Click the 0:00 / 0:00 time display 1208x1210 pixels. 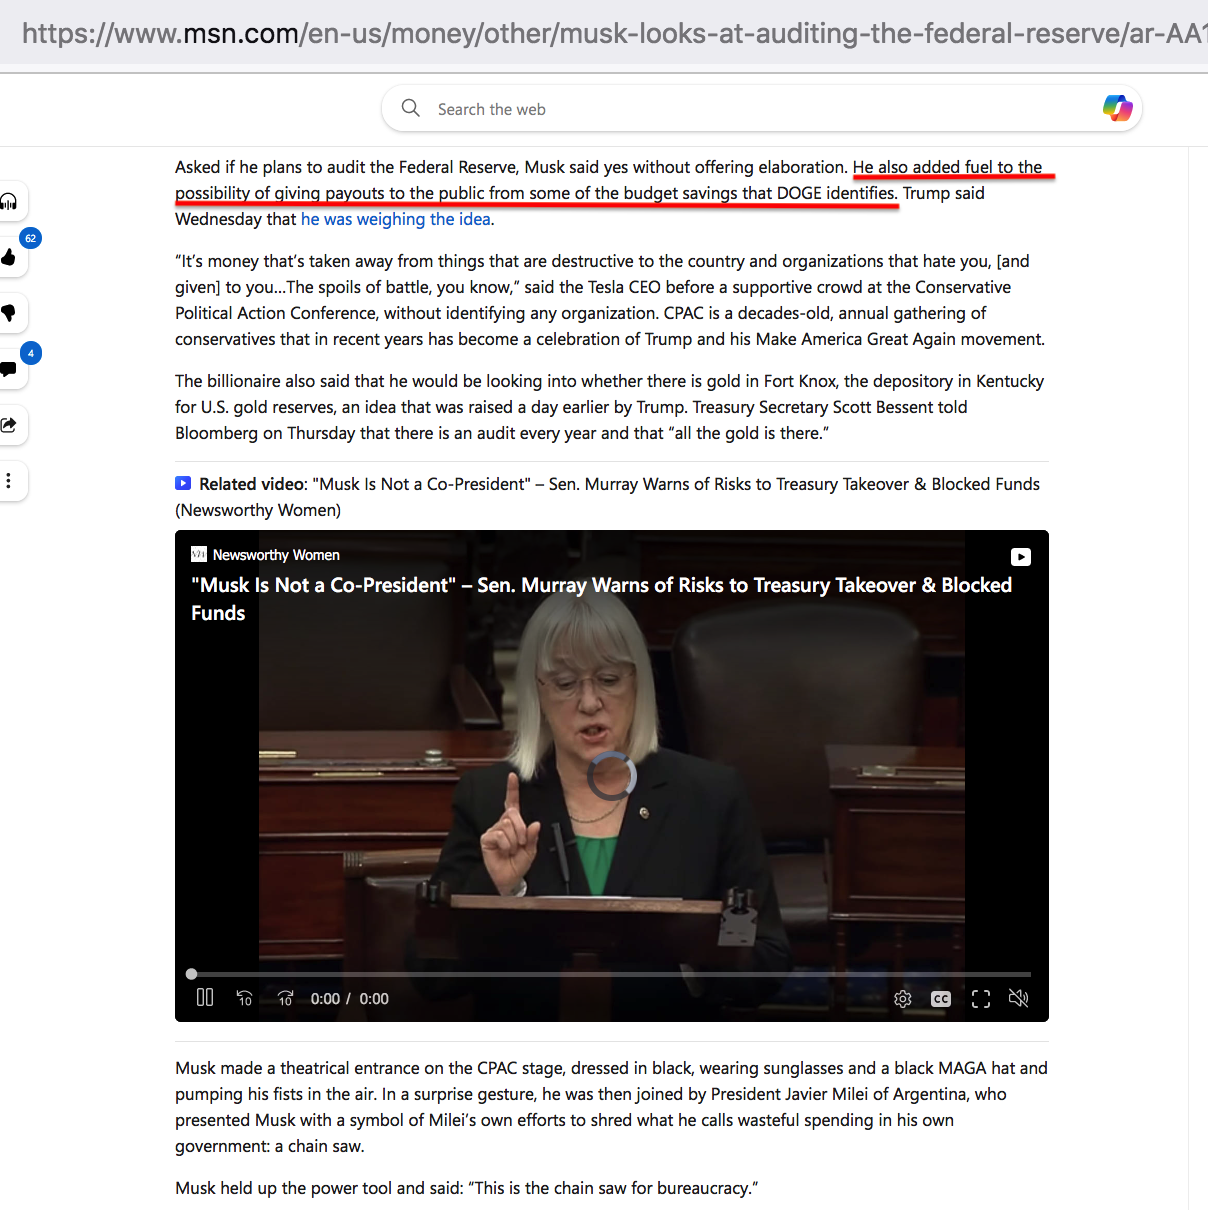click(x=350, y=999)
